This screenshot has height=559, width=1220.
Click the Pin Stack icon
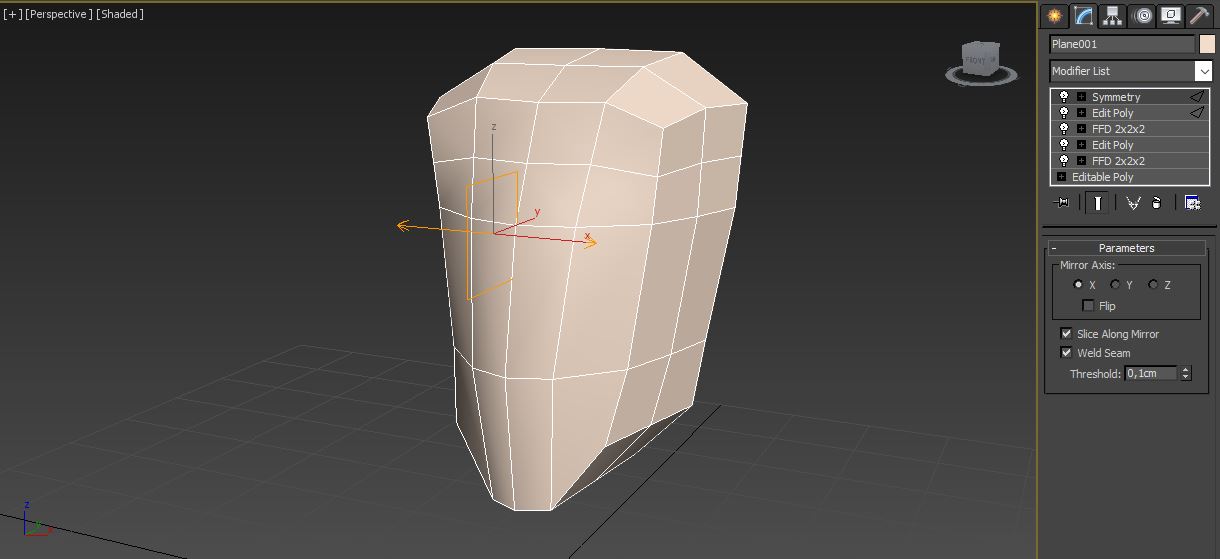1062,203
